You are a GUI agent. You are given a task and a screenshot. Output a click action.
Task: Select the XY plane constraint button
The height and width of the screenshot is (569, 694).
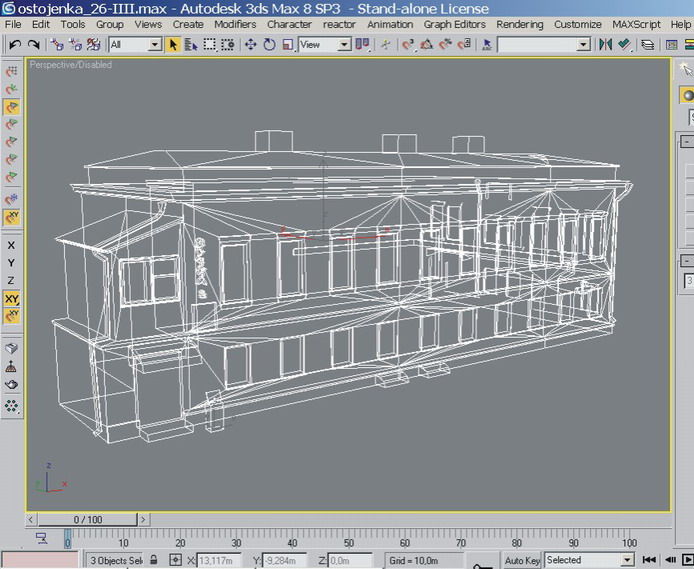[12, 299]
